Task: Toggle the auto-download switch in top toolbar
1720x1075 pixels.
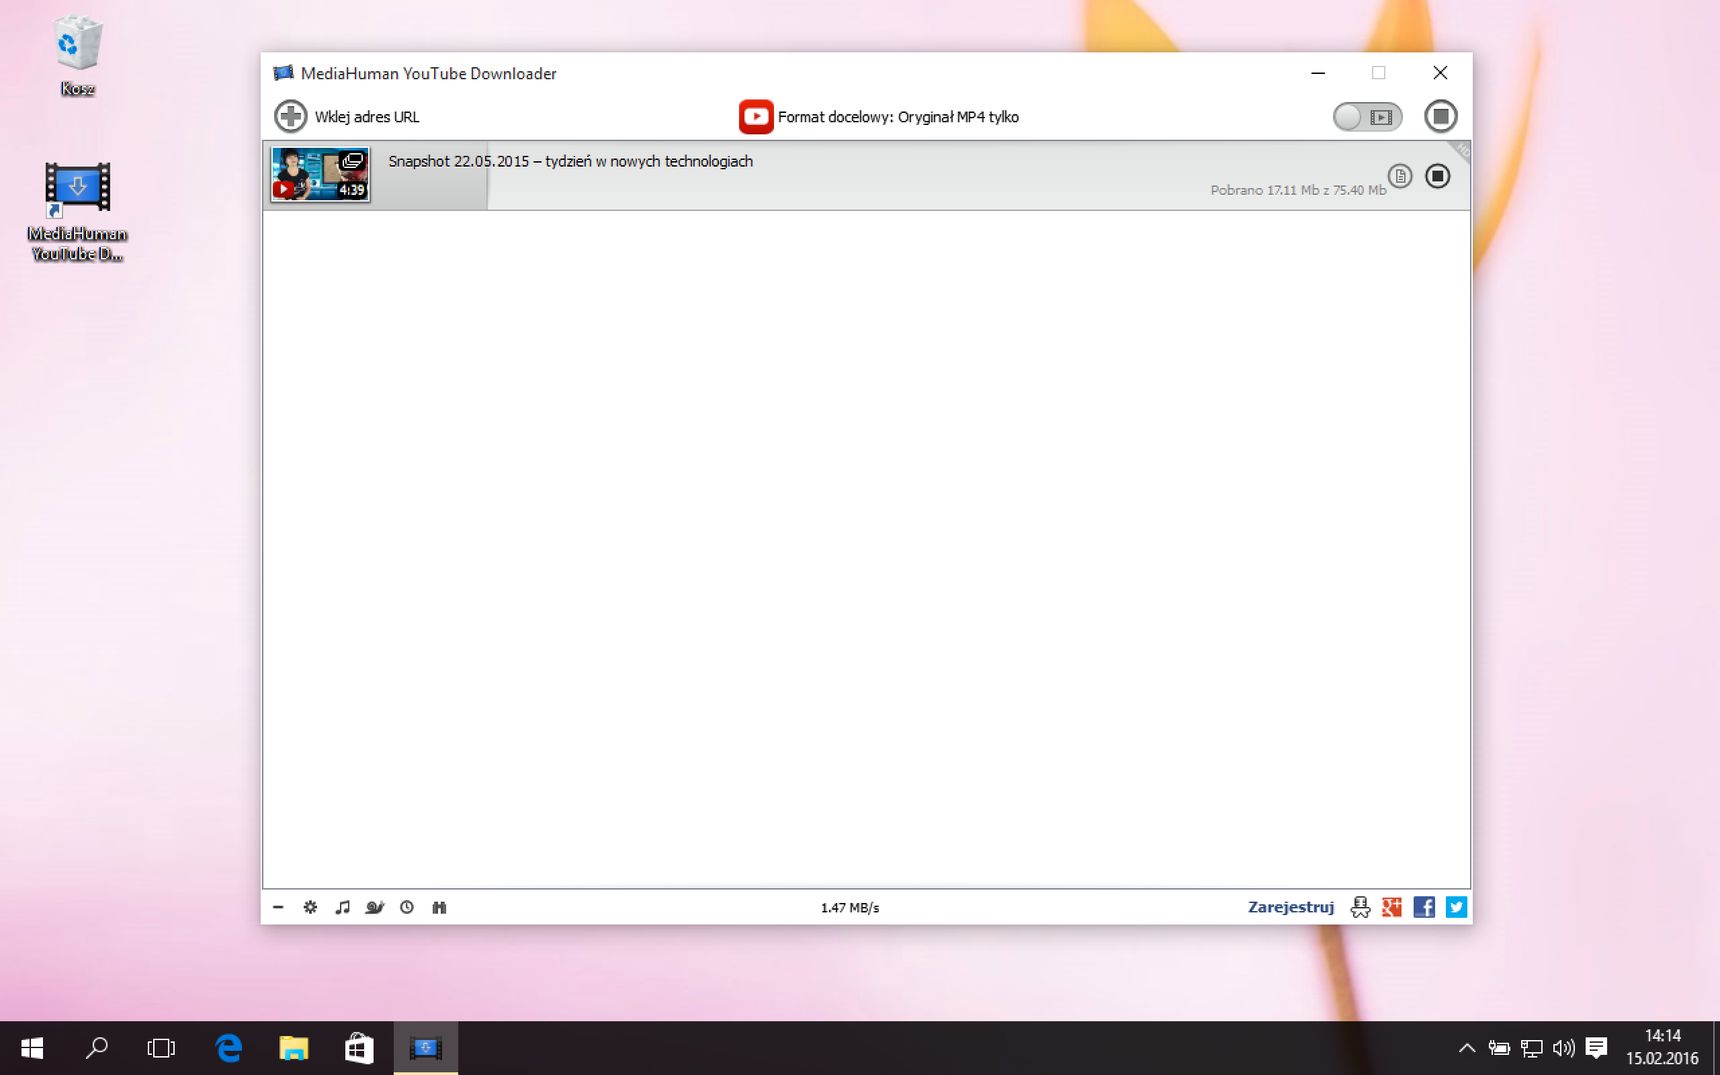Action: (x=1368, y=117)
